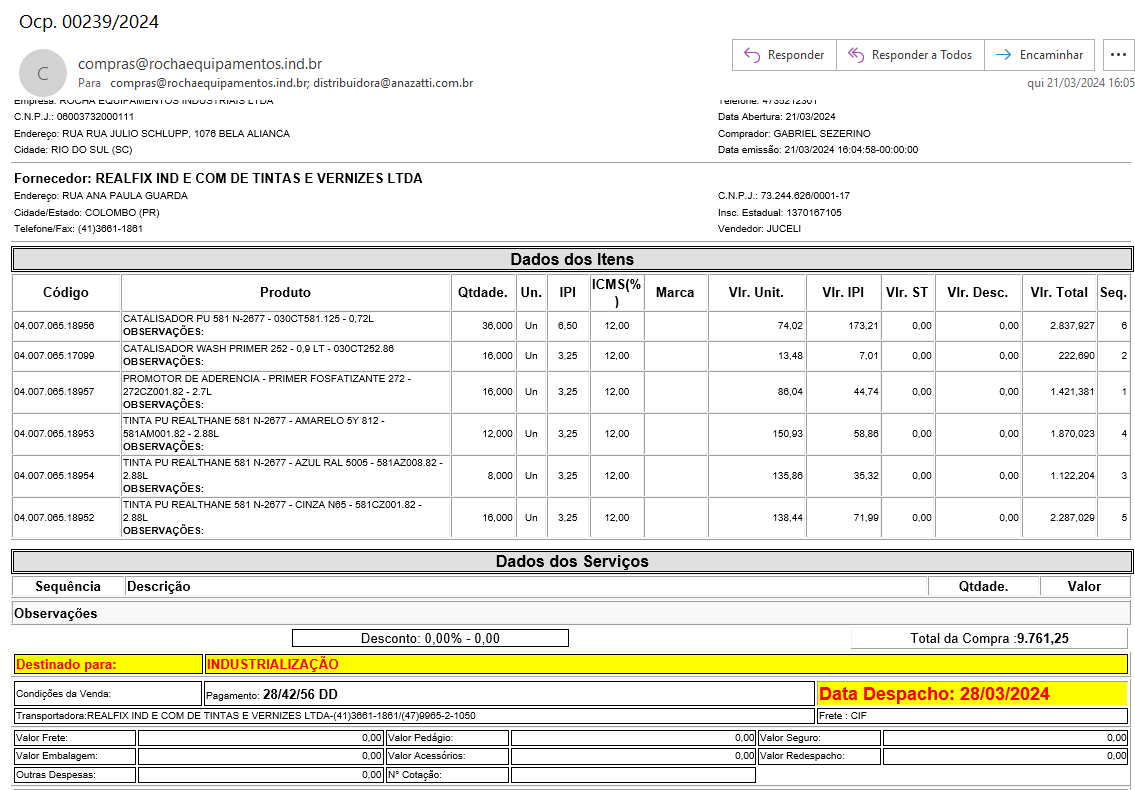Image resolution: width=1135 pixels, height=790 pixels.
Task: Click the Responder reply button
Action: [784, 55]
